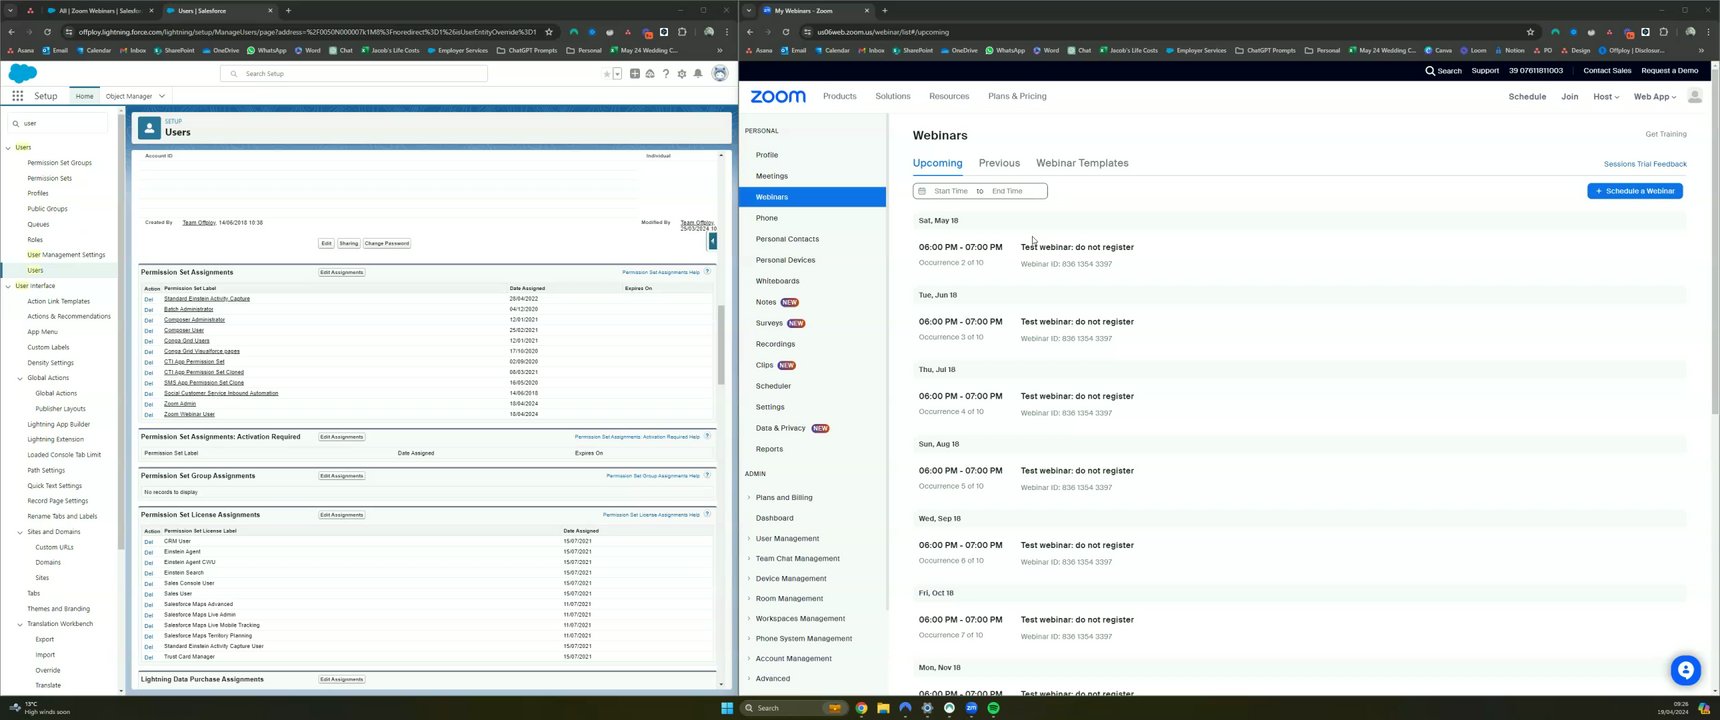The image size is (1720, 720).
Task: Click the Salesforce favorites star icon
Action: (606, 74)
